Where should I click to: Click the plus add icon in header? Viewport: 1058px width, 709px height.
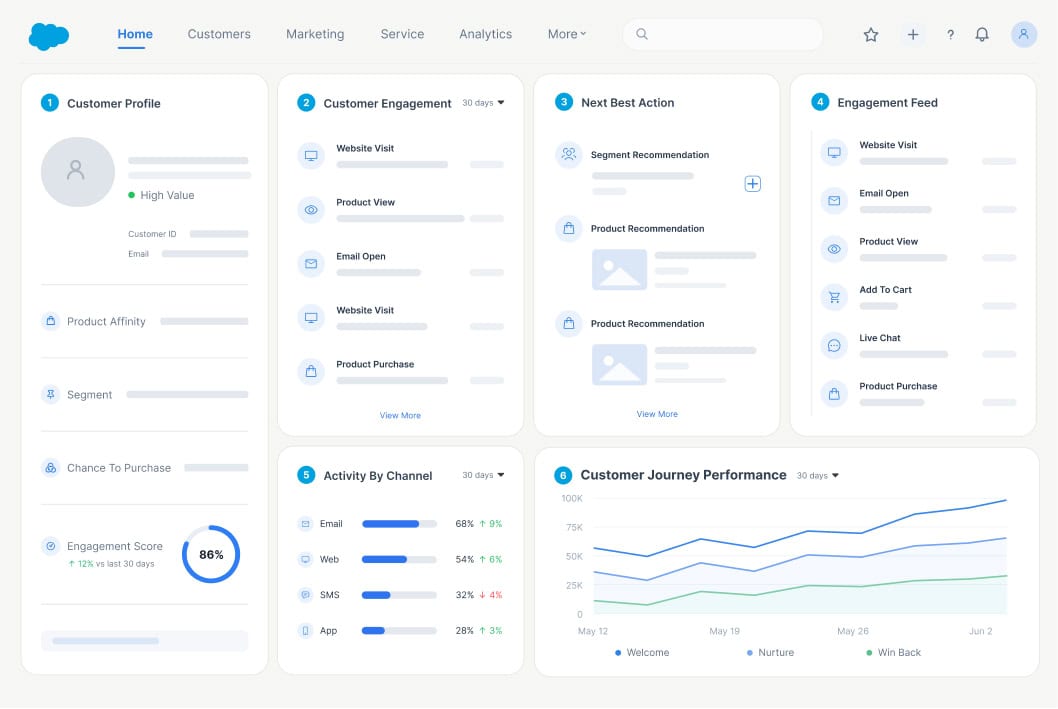click(x=913, y=34)
